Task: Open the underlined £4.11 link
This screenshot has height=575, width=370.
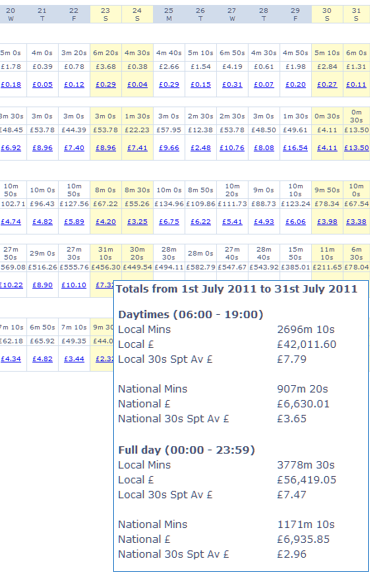Action: [327, 148]
